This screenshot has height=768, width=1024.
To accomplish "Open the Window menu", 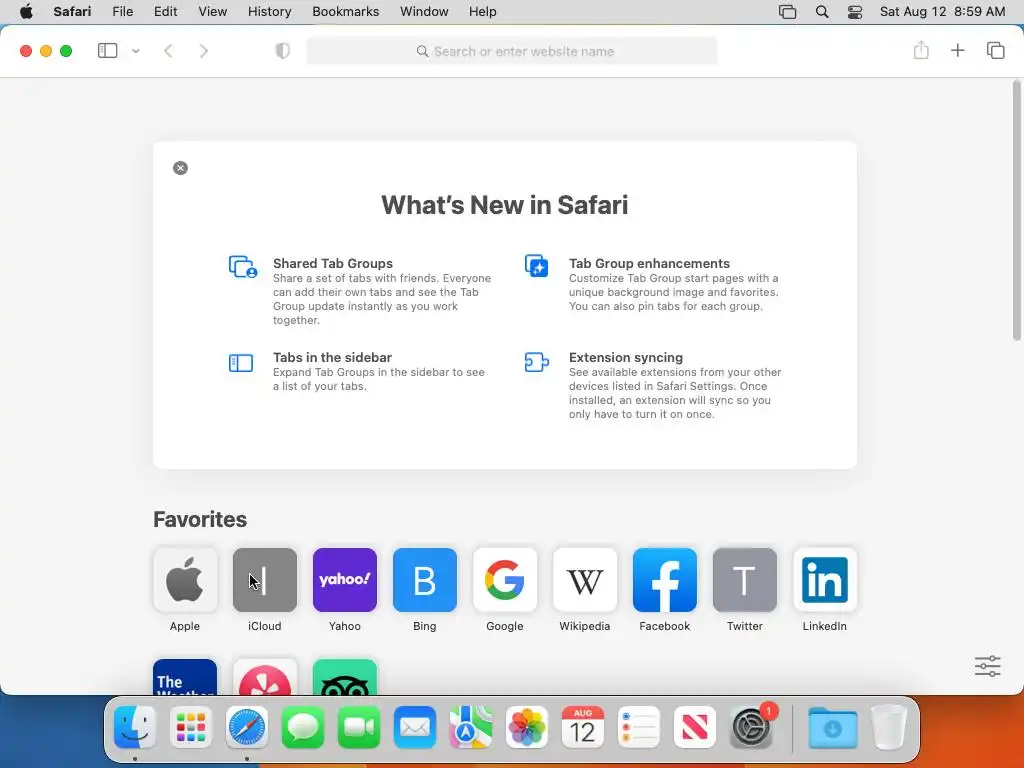I will pos(424,12).
